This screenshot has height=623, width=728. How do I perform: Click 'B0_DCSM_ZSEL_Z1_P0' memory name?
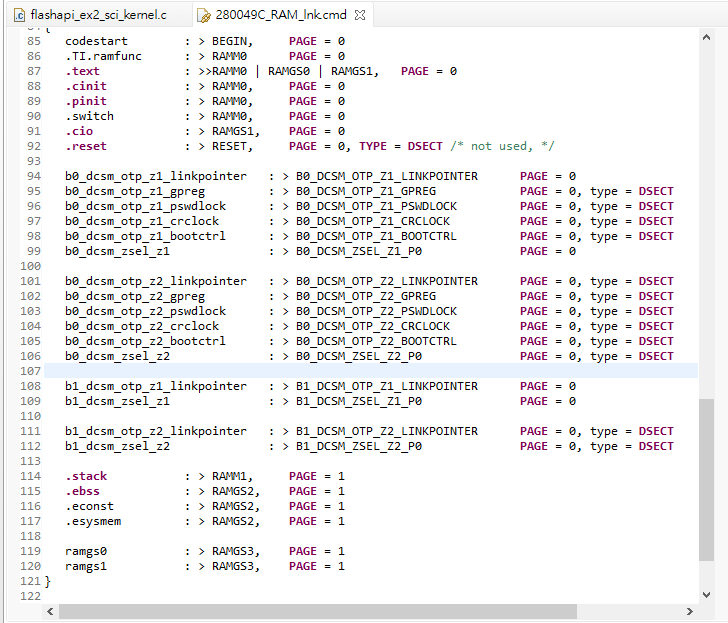click(x=359, y=251)
